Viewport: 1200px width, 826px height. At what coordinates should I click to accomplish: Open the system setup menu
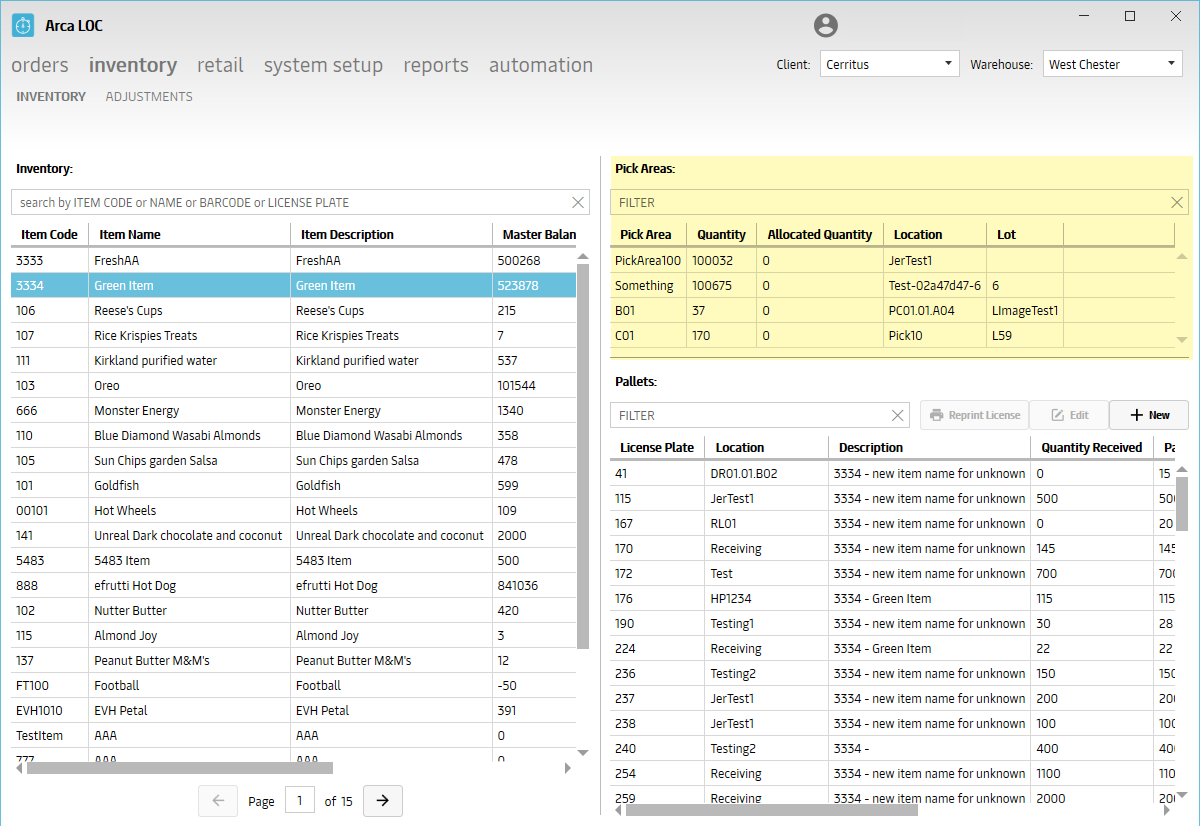click(323, 65)
